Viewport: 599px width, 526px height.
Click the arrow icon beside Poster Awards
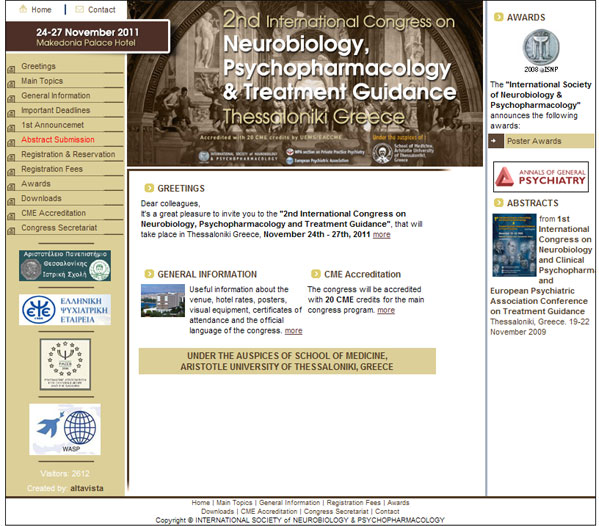(495, 141)
